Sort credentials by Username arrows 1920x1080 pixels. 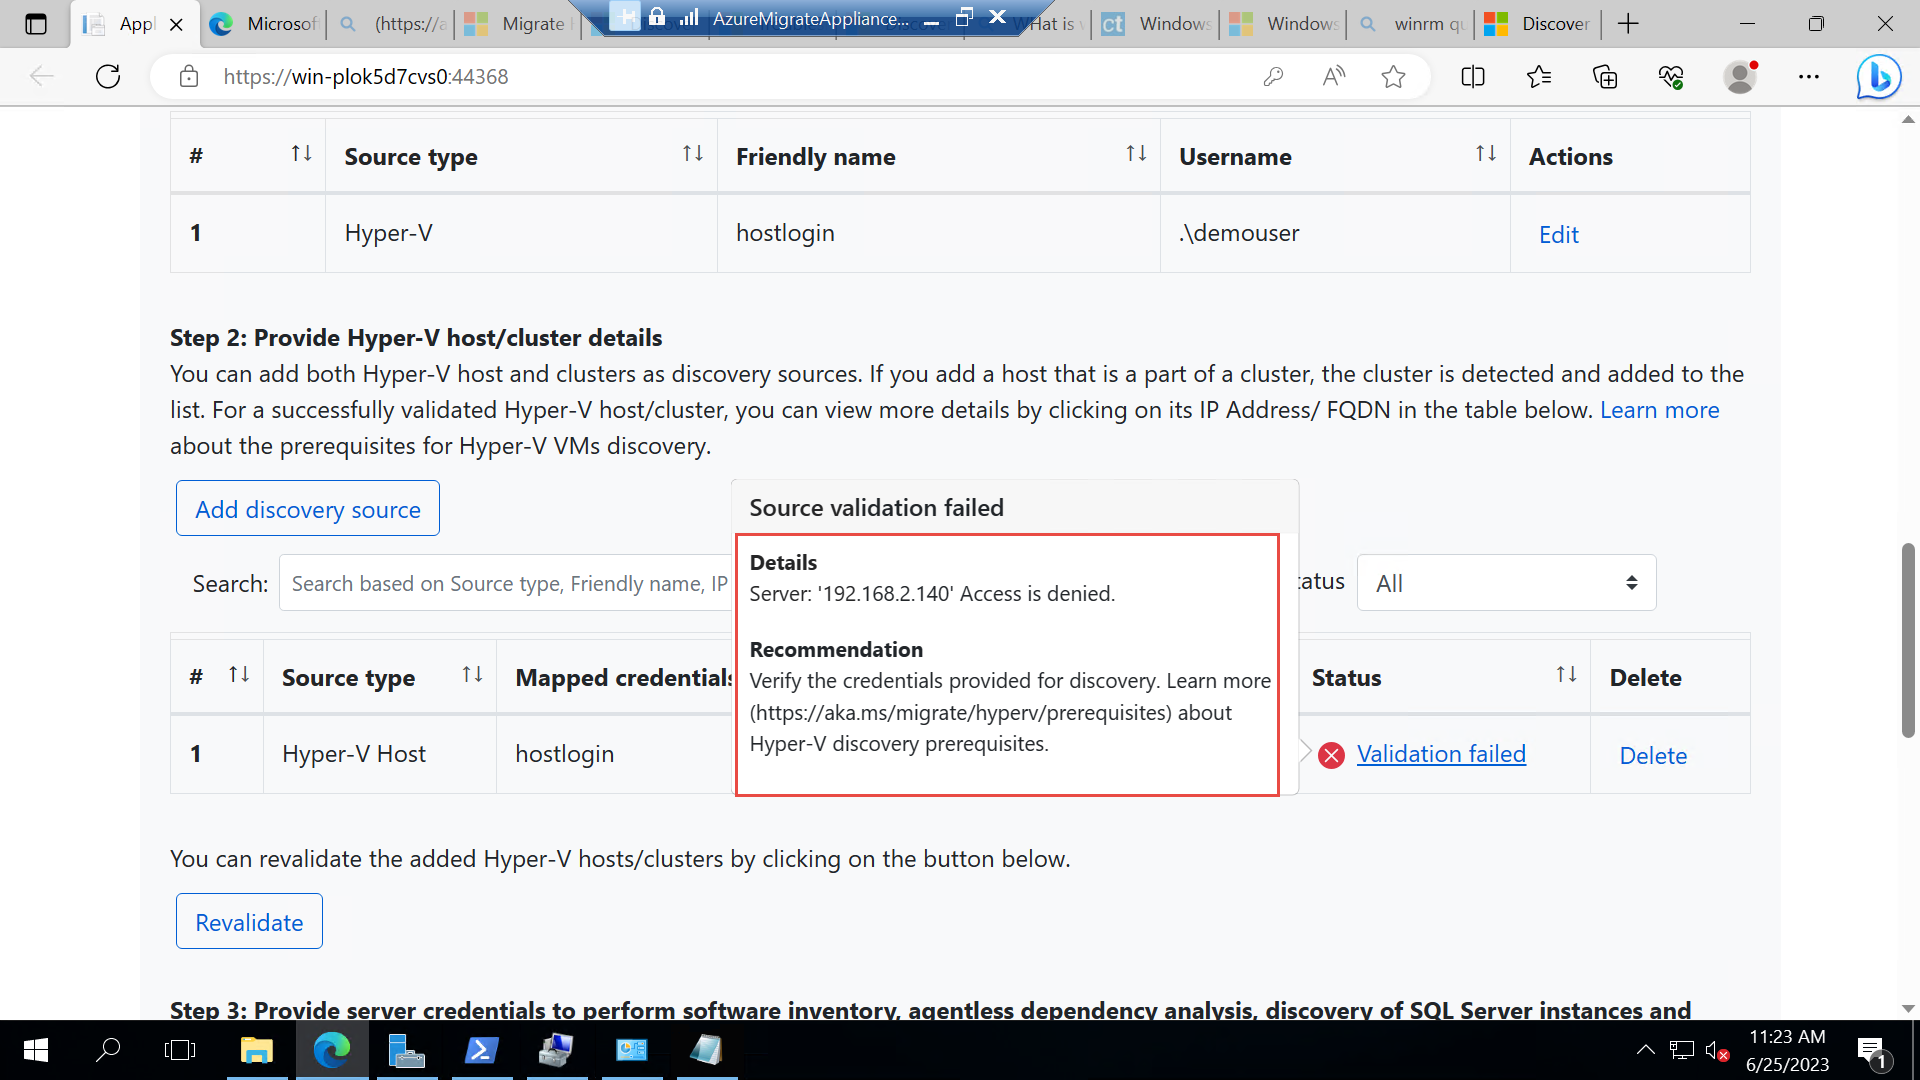tap(1486, 154)
